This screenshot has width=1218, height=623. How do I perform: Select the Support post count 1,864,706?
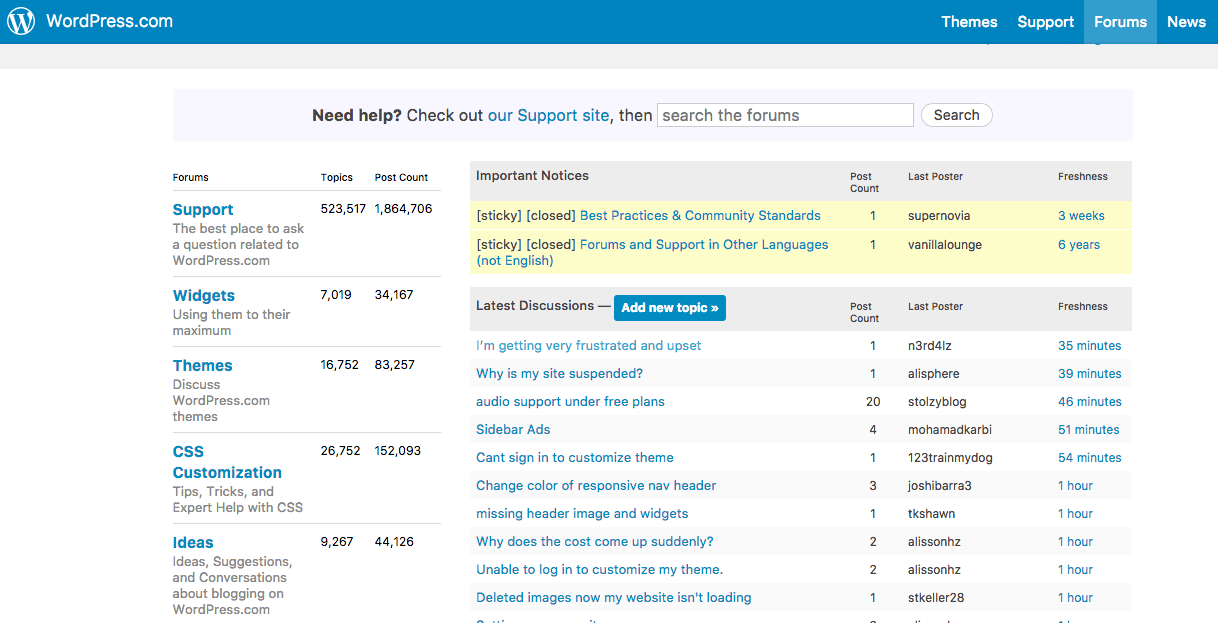pos(403,208)
